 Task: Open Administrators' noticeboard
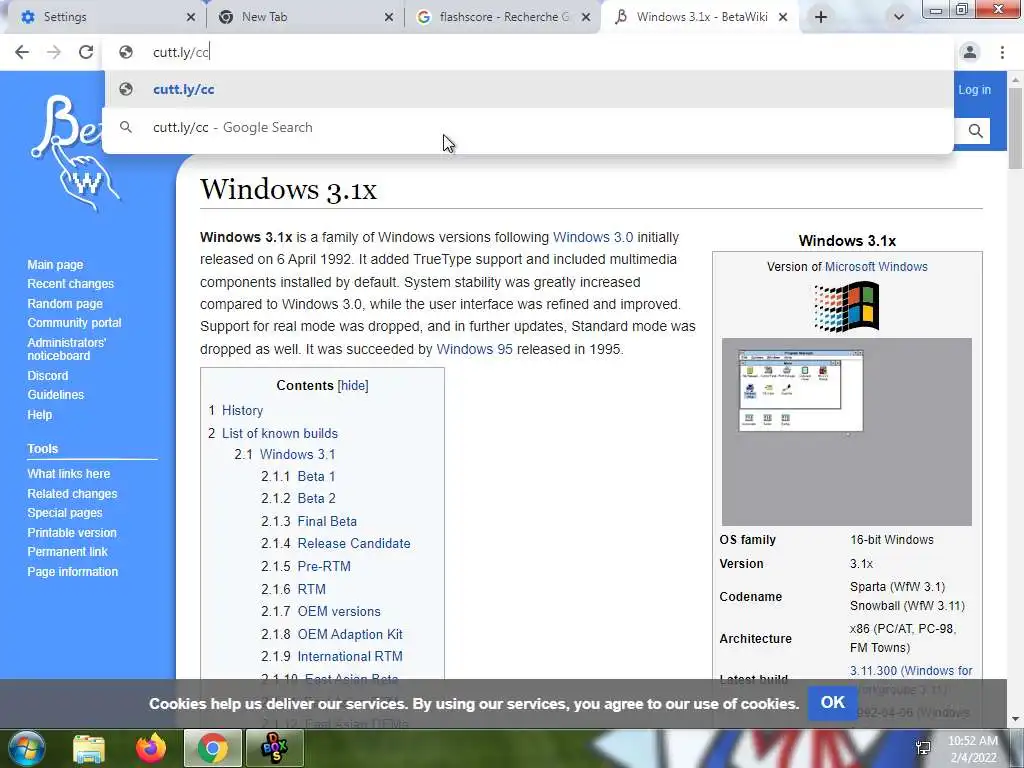tap(66, 349)
